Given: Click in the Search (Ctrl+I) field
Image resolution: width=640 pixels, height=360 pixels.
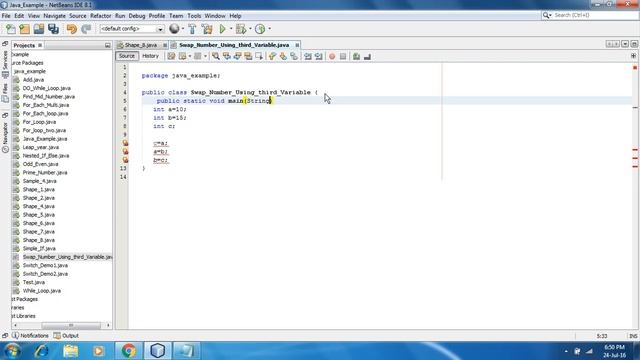Looking at the screenshot, I should point(594,15).
